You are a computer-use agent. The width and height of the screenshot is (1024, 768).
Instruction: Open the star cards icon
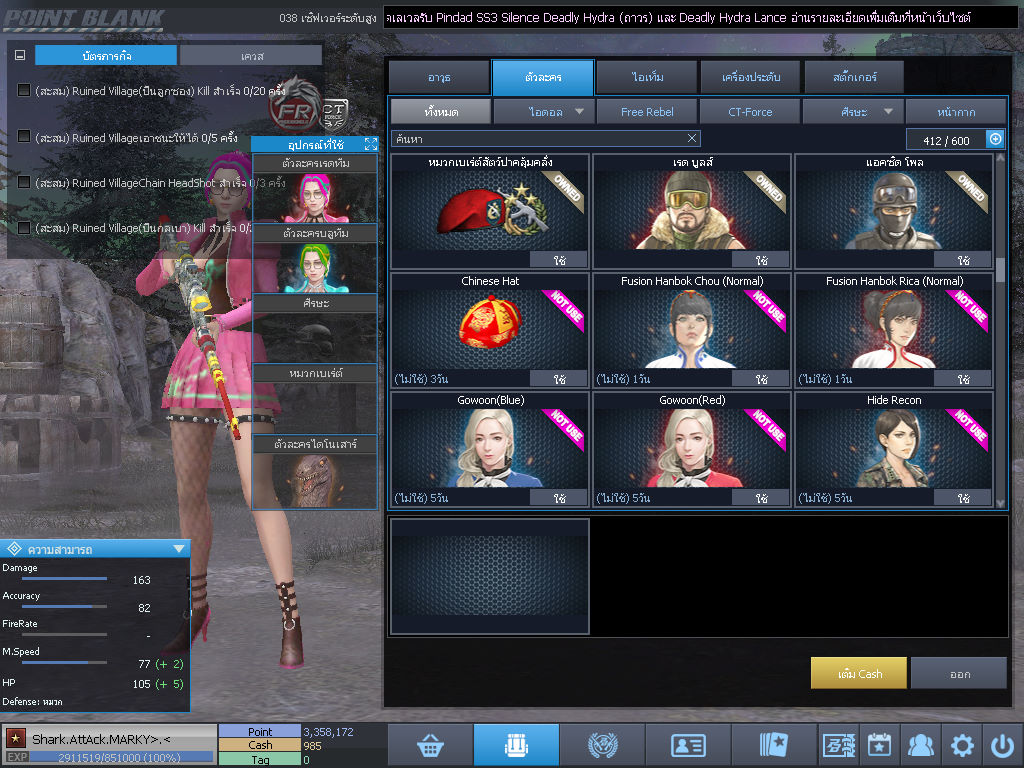(x=774, y=744)
